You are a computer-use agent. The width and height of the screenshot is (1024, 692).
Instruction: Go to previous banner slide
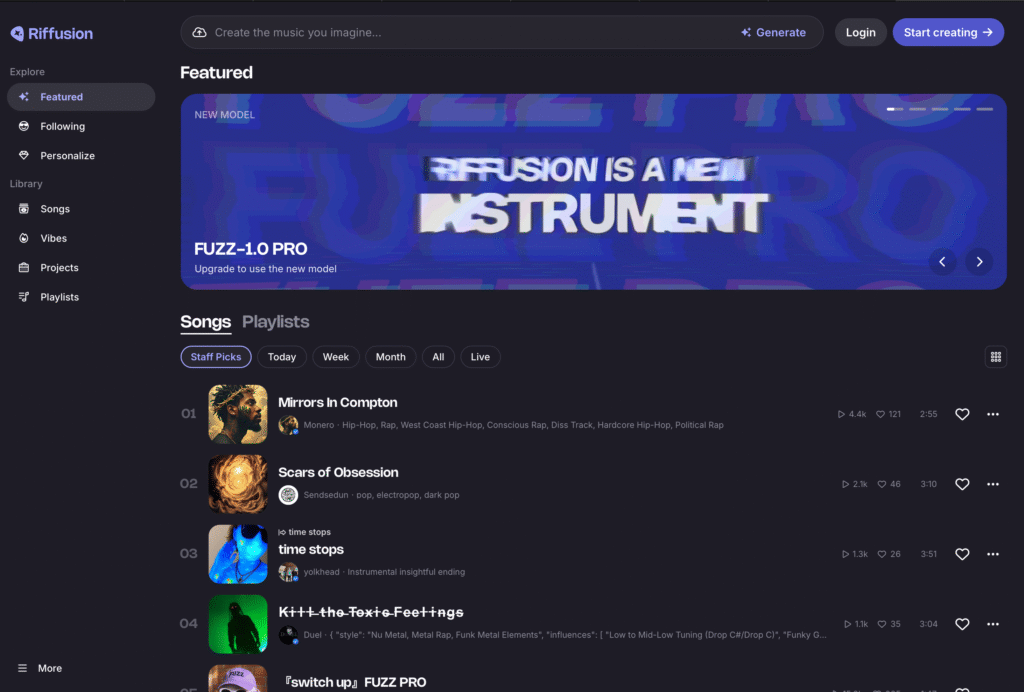942,262
